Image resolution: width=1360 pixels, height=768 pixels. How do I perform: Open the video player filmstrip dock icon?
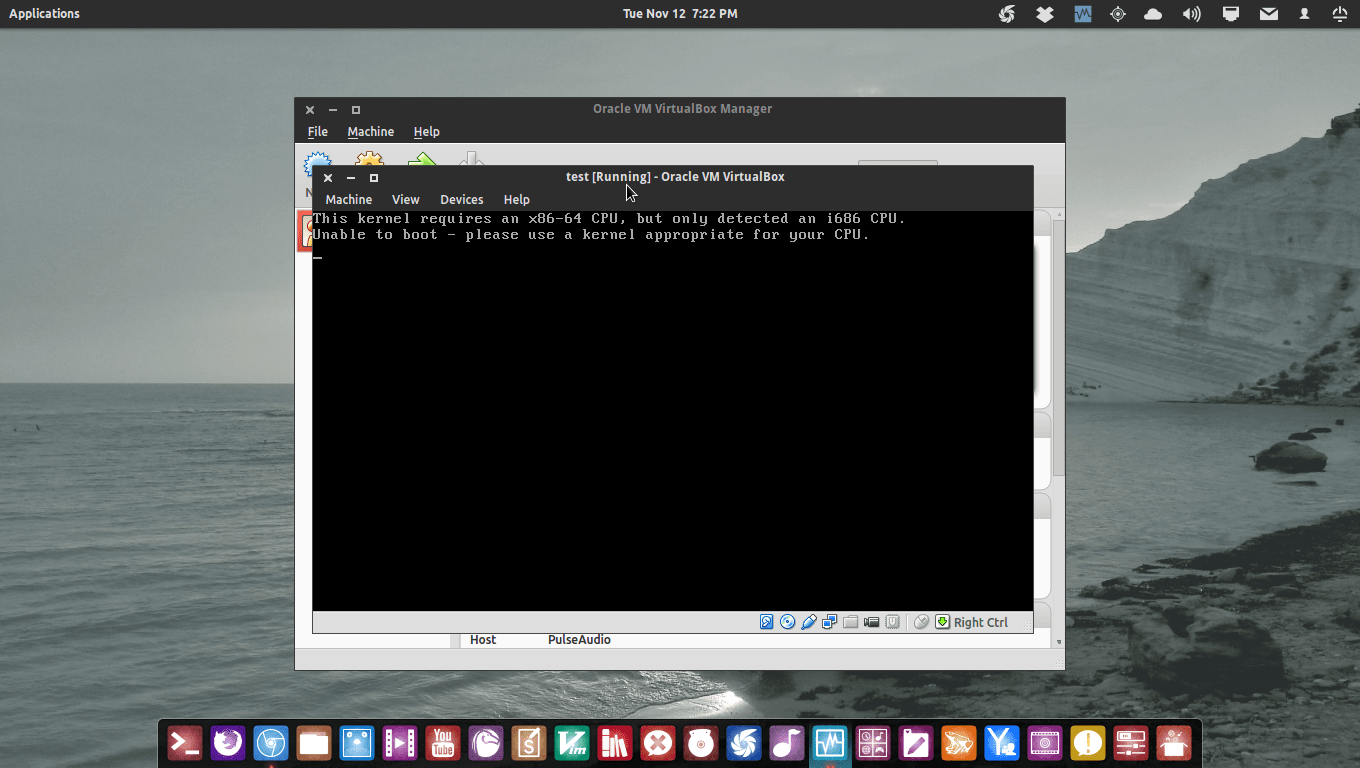tap(400, 743)
